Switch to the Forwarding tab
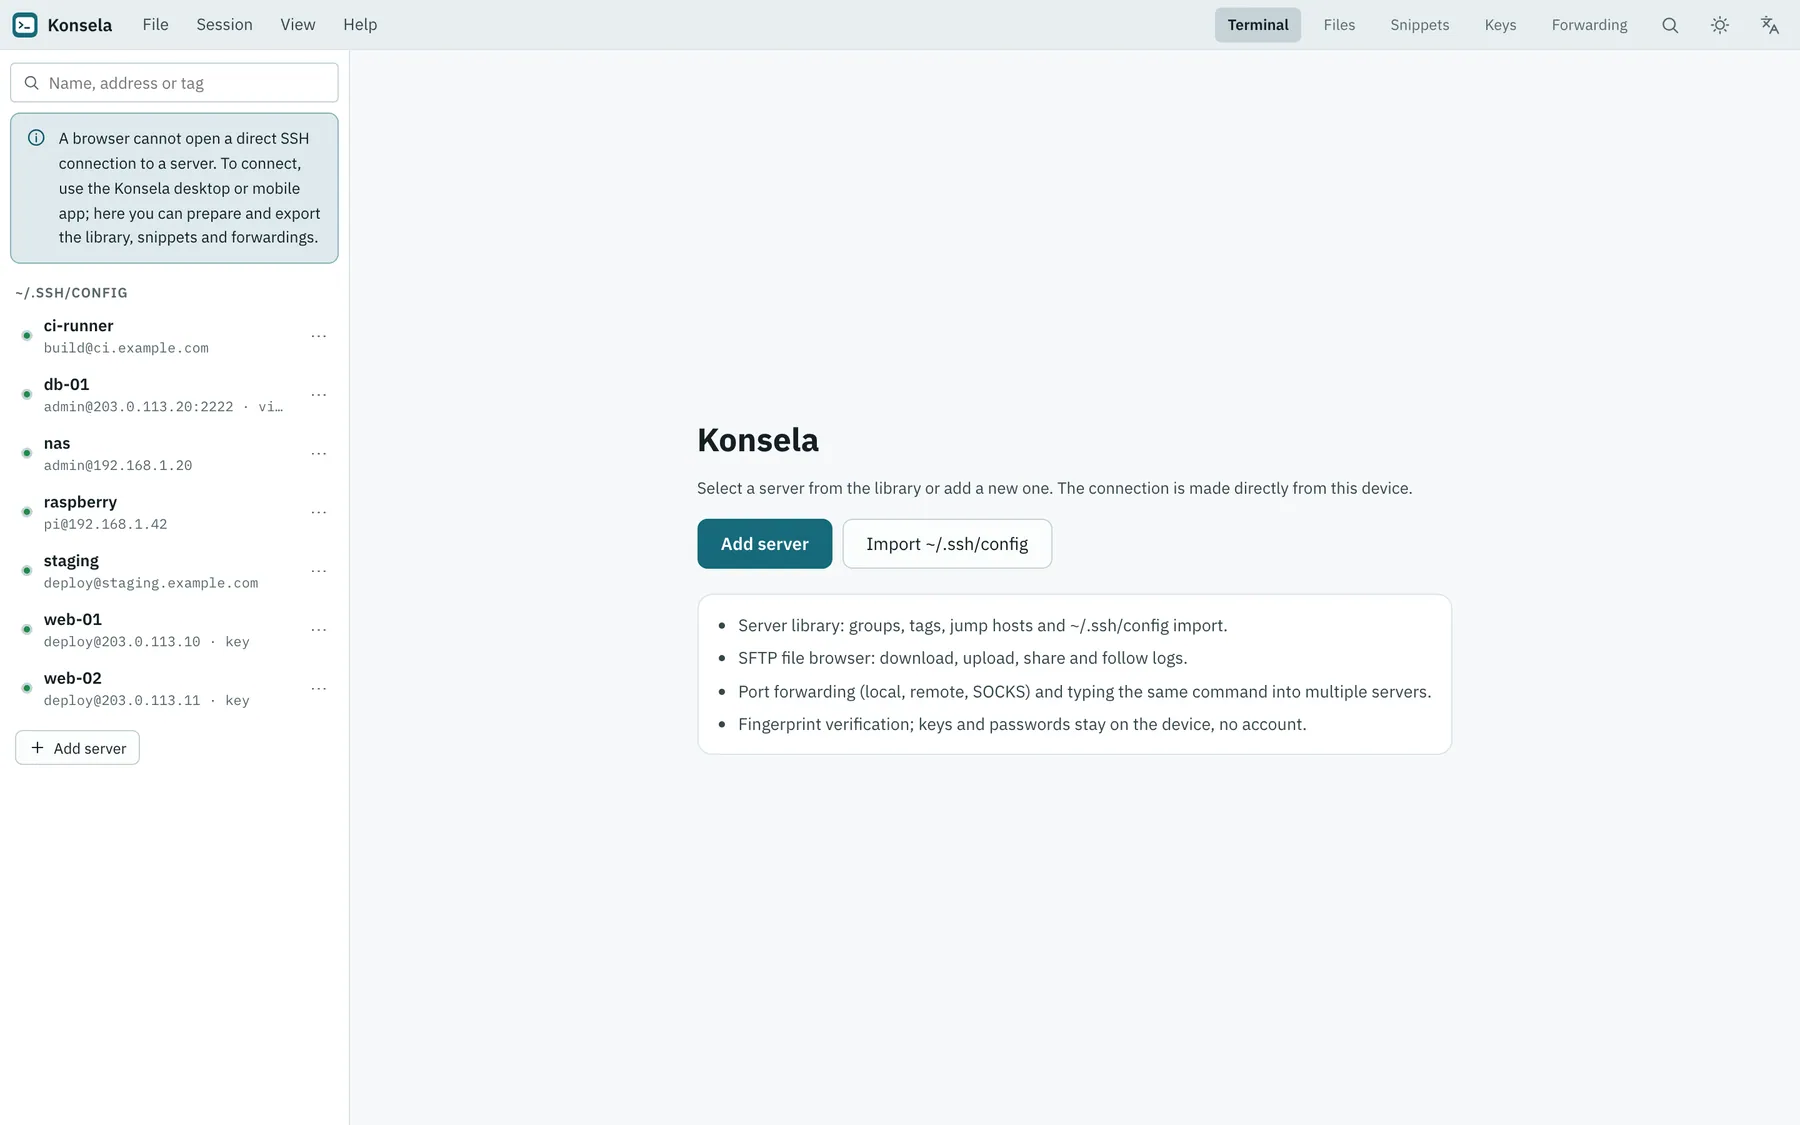The image size is (1800, 1125). [1589, 25]
